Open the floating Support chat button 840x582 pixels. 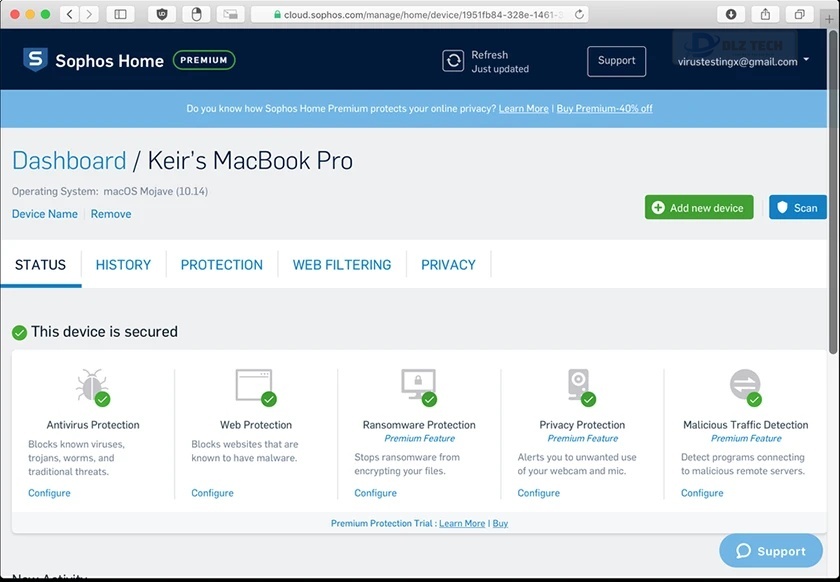click(x=771, y=551)
